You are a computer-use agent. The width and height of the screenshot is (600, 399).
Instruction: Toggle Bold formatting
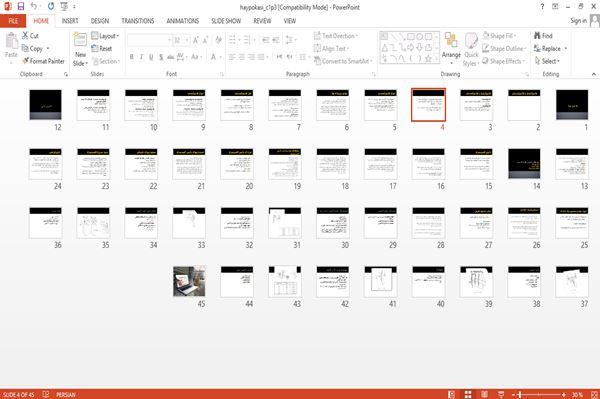pyautogui.click(x=132, y=57)
